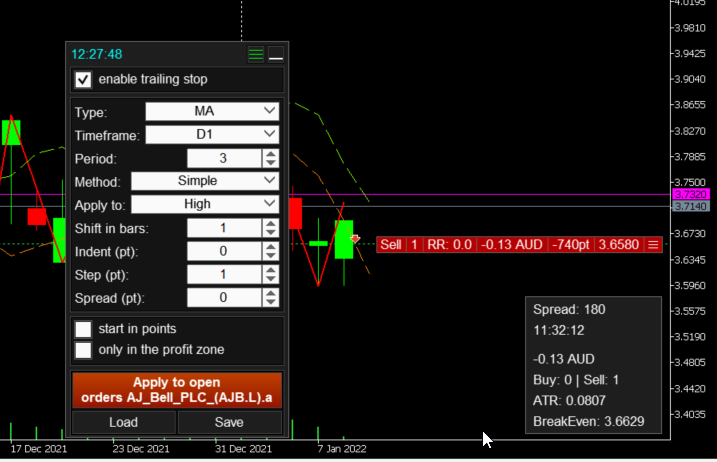717x462 pixels.
Task: Click the Shift in bars input field
Action: 224,228
